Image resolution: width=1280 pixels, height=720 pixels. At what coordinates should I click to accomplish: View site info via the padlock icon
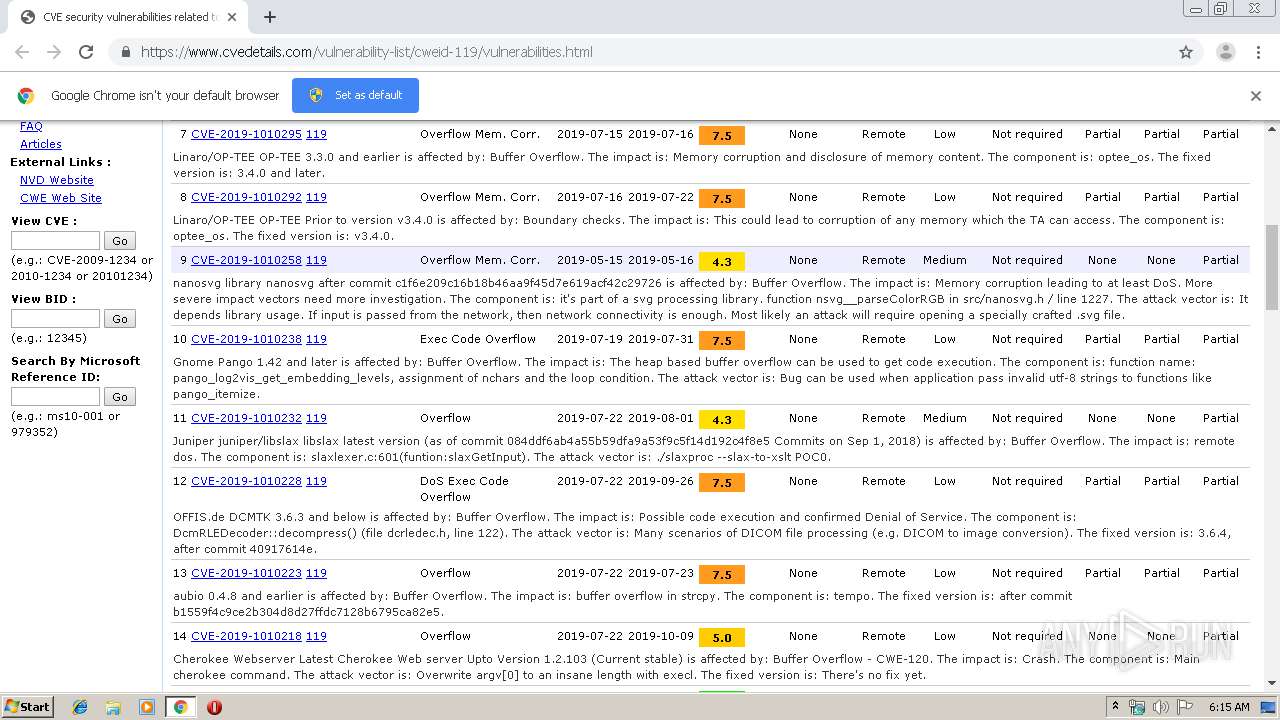125,52
